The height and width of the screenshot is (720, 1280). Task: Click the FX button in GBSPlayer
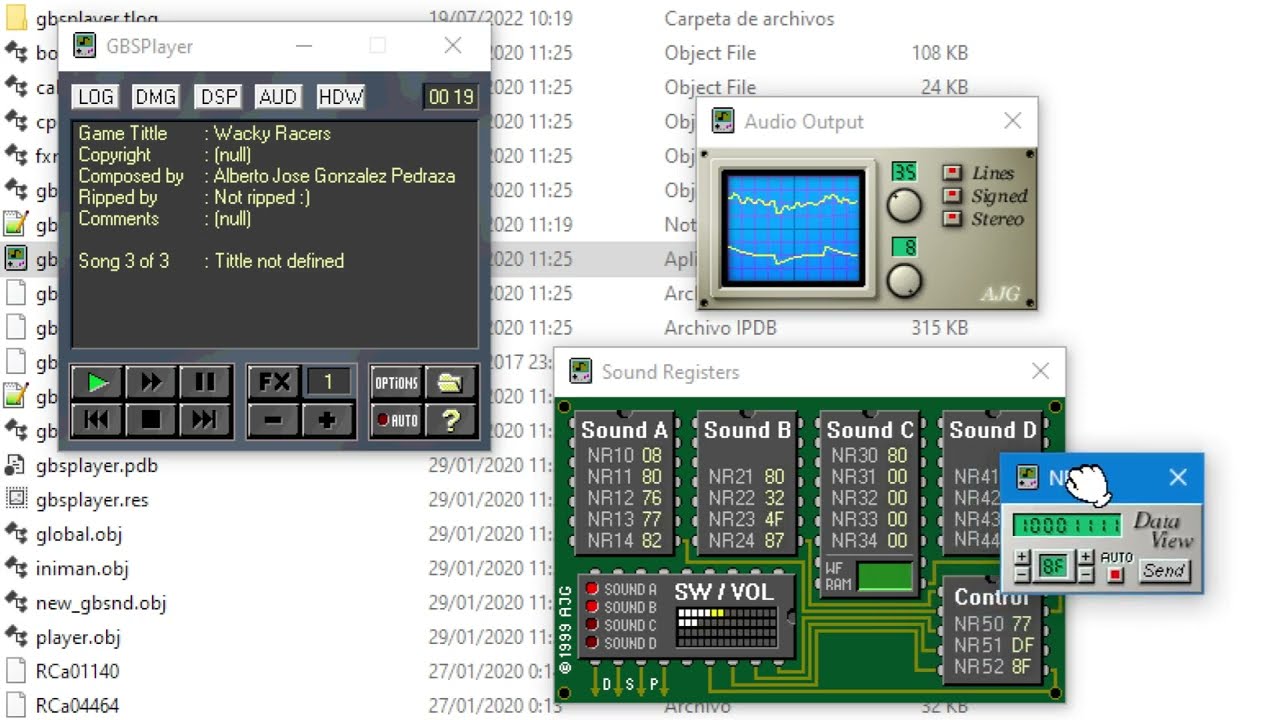click(274, 382)
